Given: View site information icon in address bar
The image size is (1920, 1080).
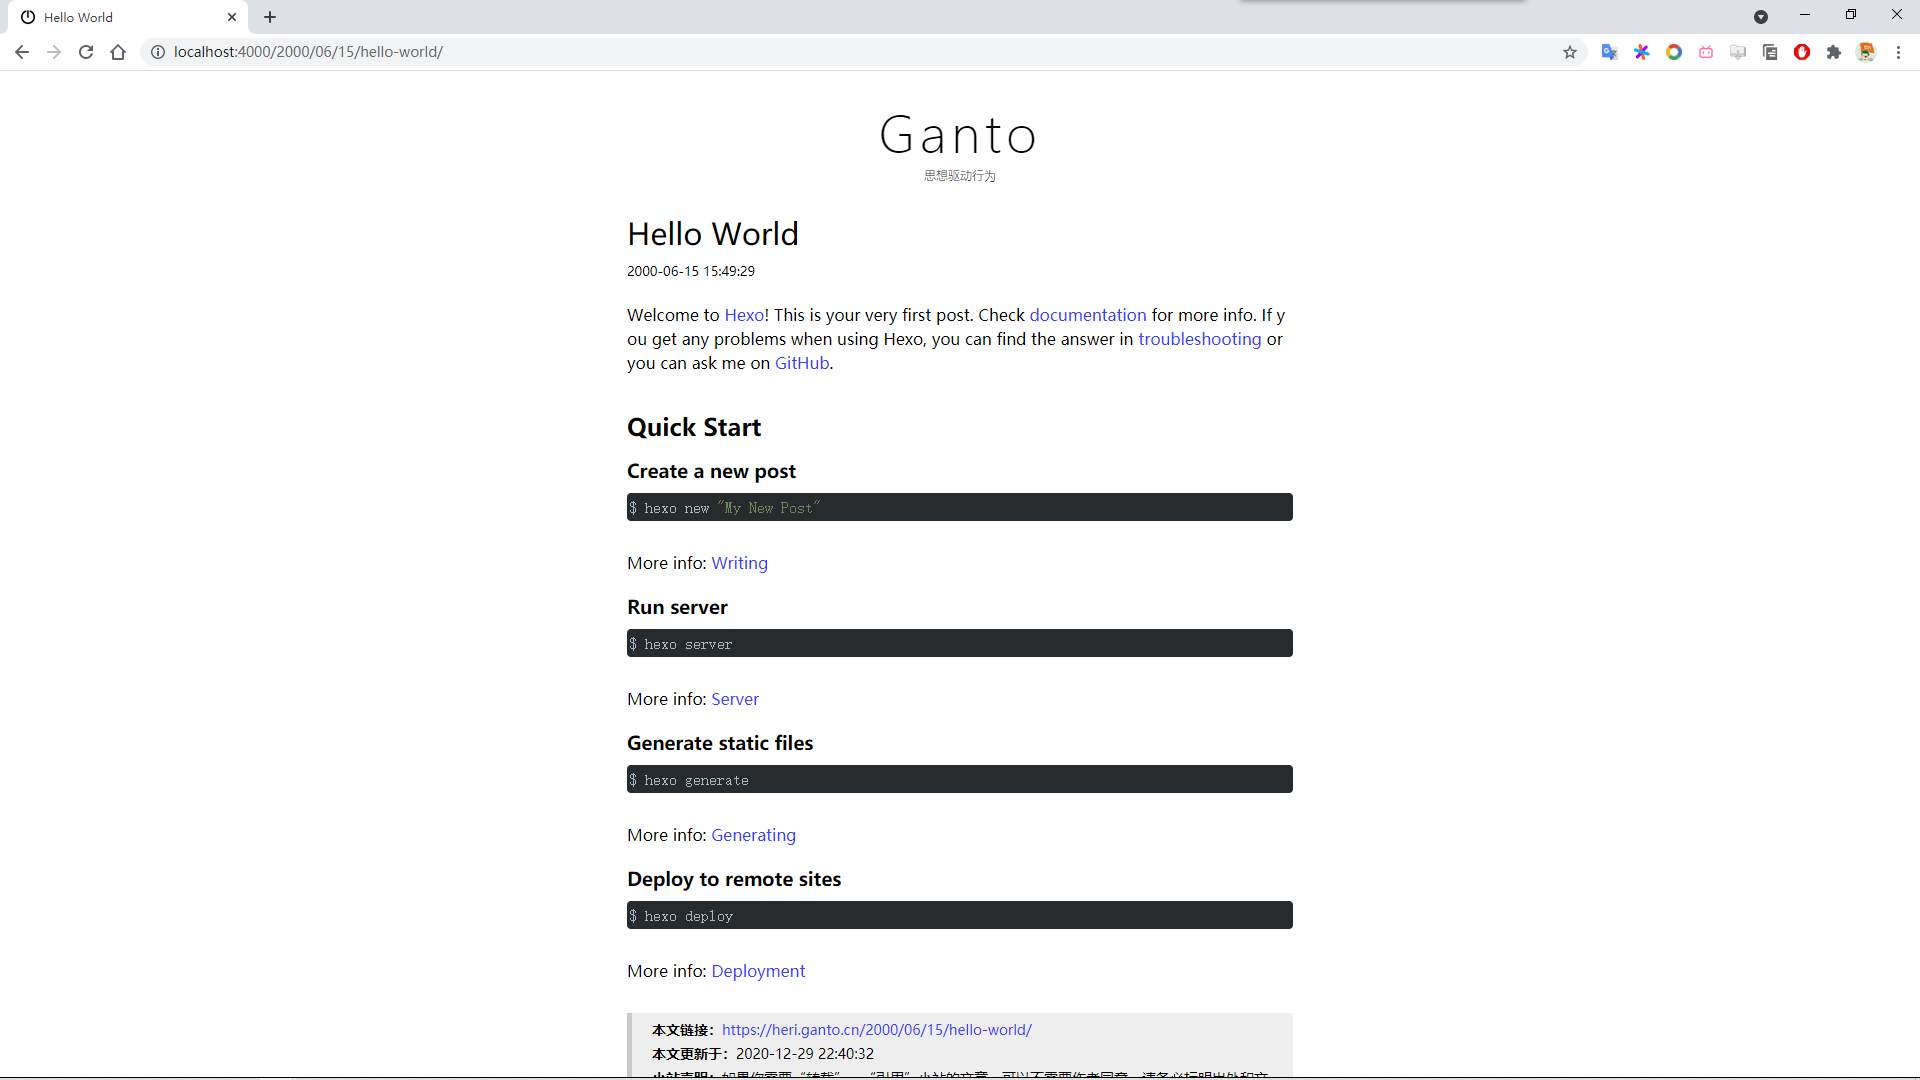Looking at the screenshot, I should pos(158,52).
